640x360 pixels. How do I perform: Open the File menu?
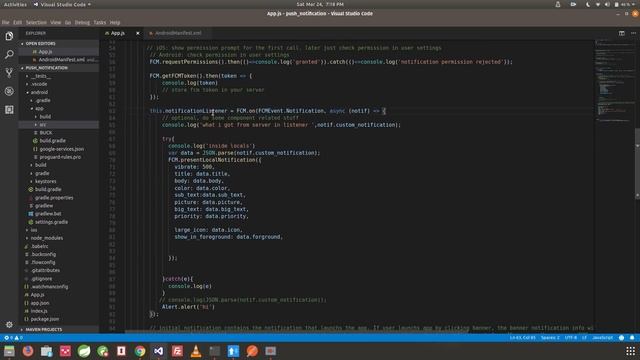tap(5, 22)
